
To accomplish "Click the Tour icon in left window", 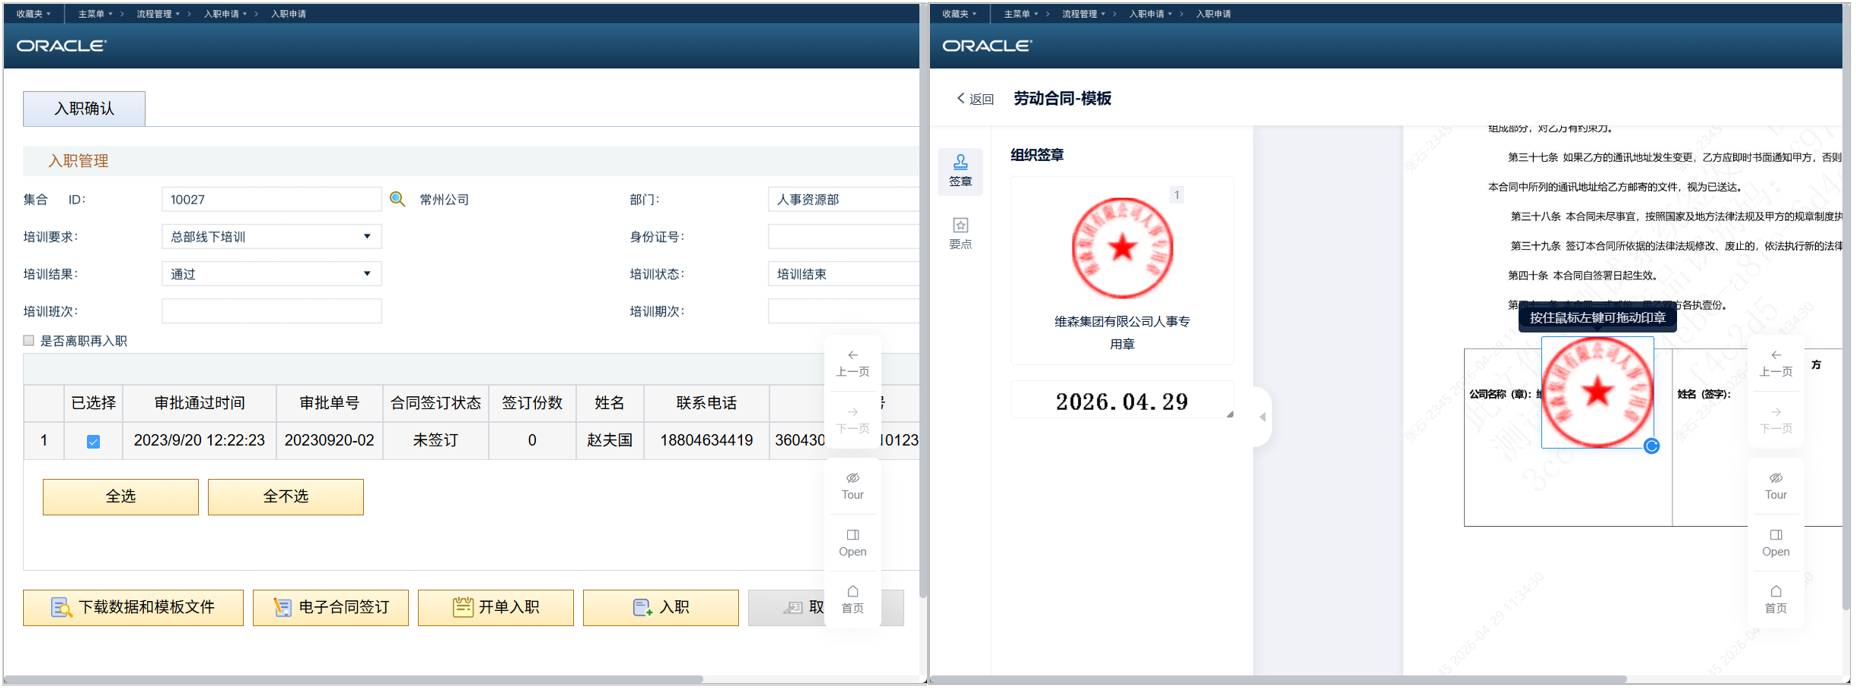I will tap(852, 485).
